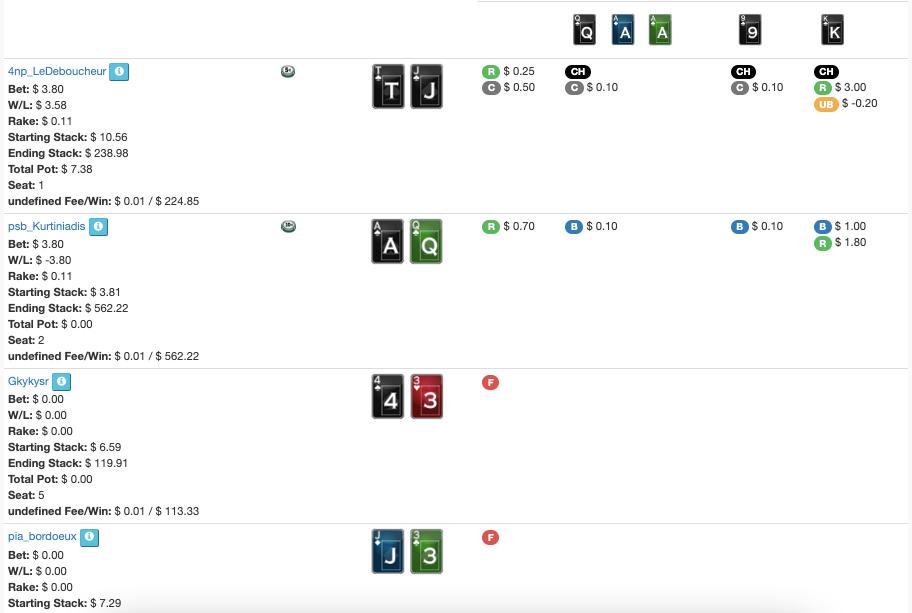
Task: Click the orange UB uncalled bet badge
Action: point(825,104)
